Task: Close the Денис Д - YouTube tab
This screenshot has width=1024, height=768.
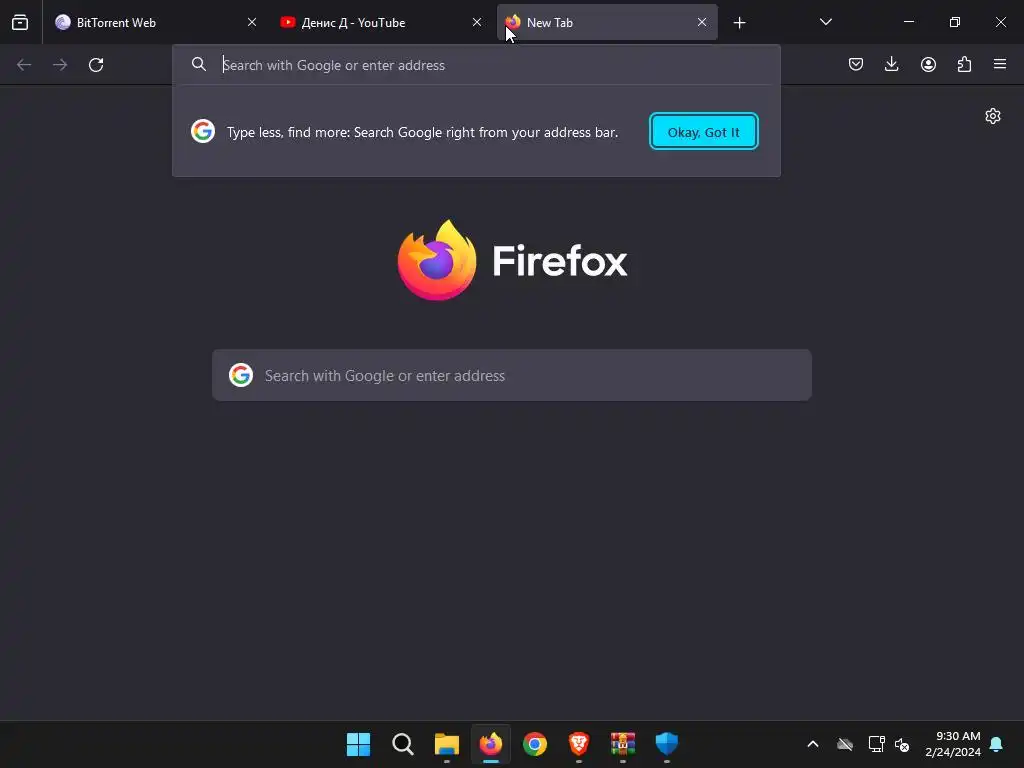Action: 477,22
